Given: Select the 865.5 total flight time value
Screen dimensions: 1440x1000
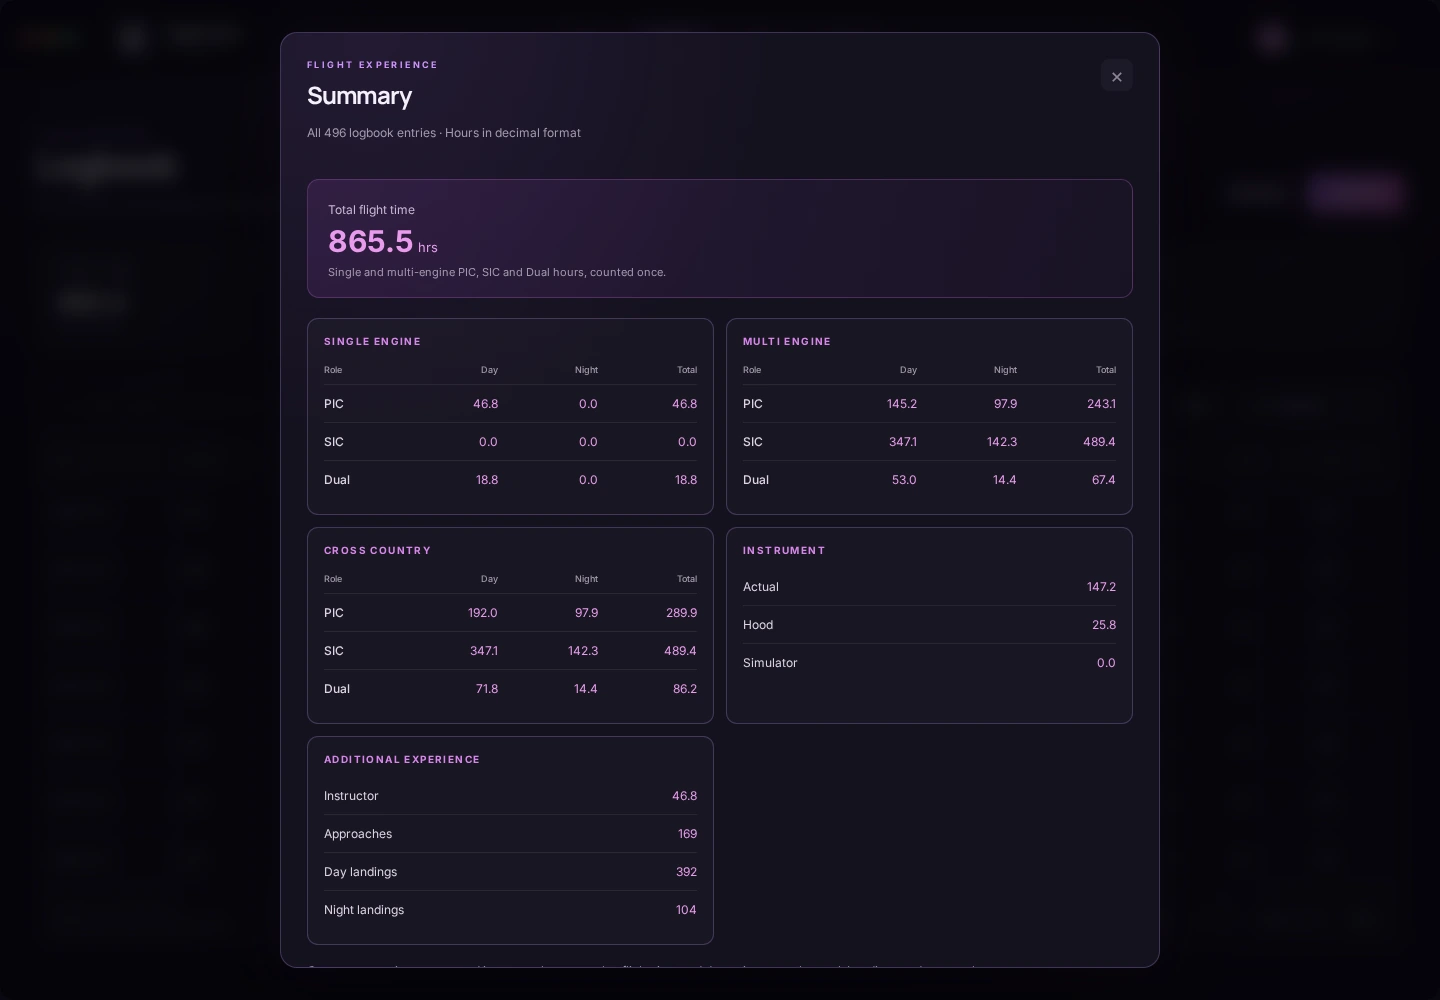Looking at the screenshot, I should point(370,241).
